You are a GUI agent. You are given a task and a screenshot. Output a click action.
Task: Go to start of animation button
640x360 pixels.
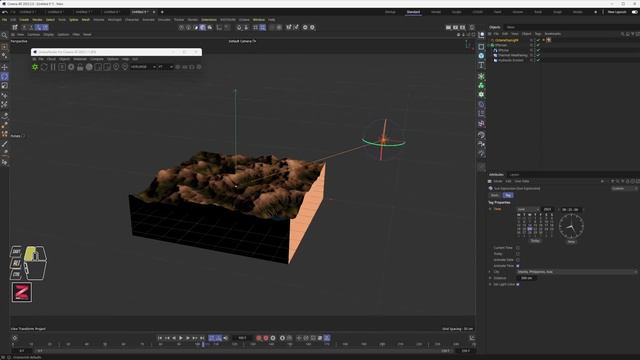point(160,338)
